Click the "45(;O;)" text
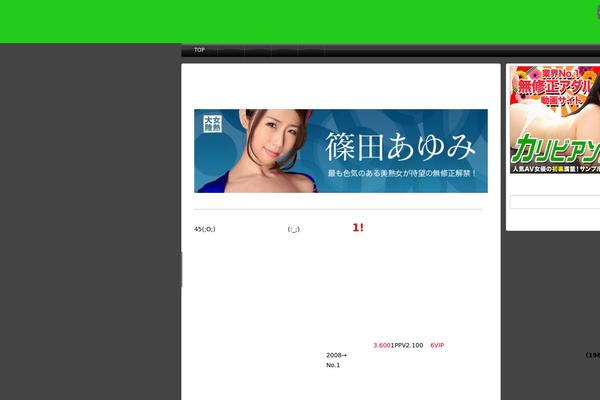The height and width of the screenshot is (400, 600). point(205,229)
